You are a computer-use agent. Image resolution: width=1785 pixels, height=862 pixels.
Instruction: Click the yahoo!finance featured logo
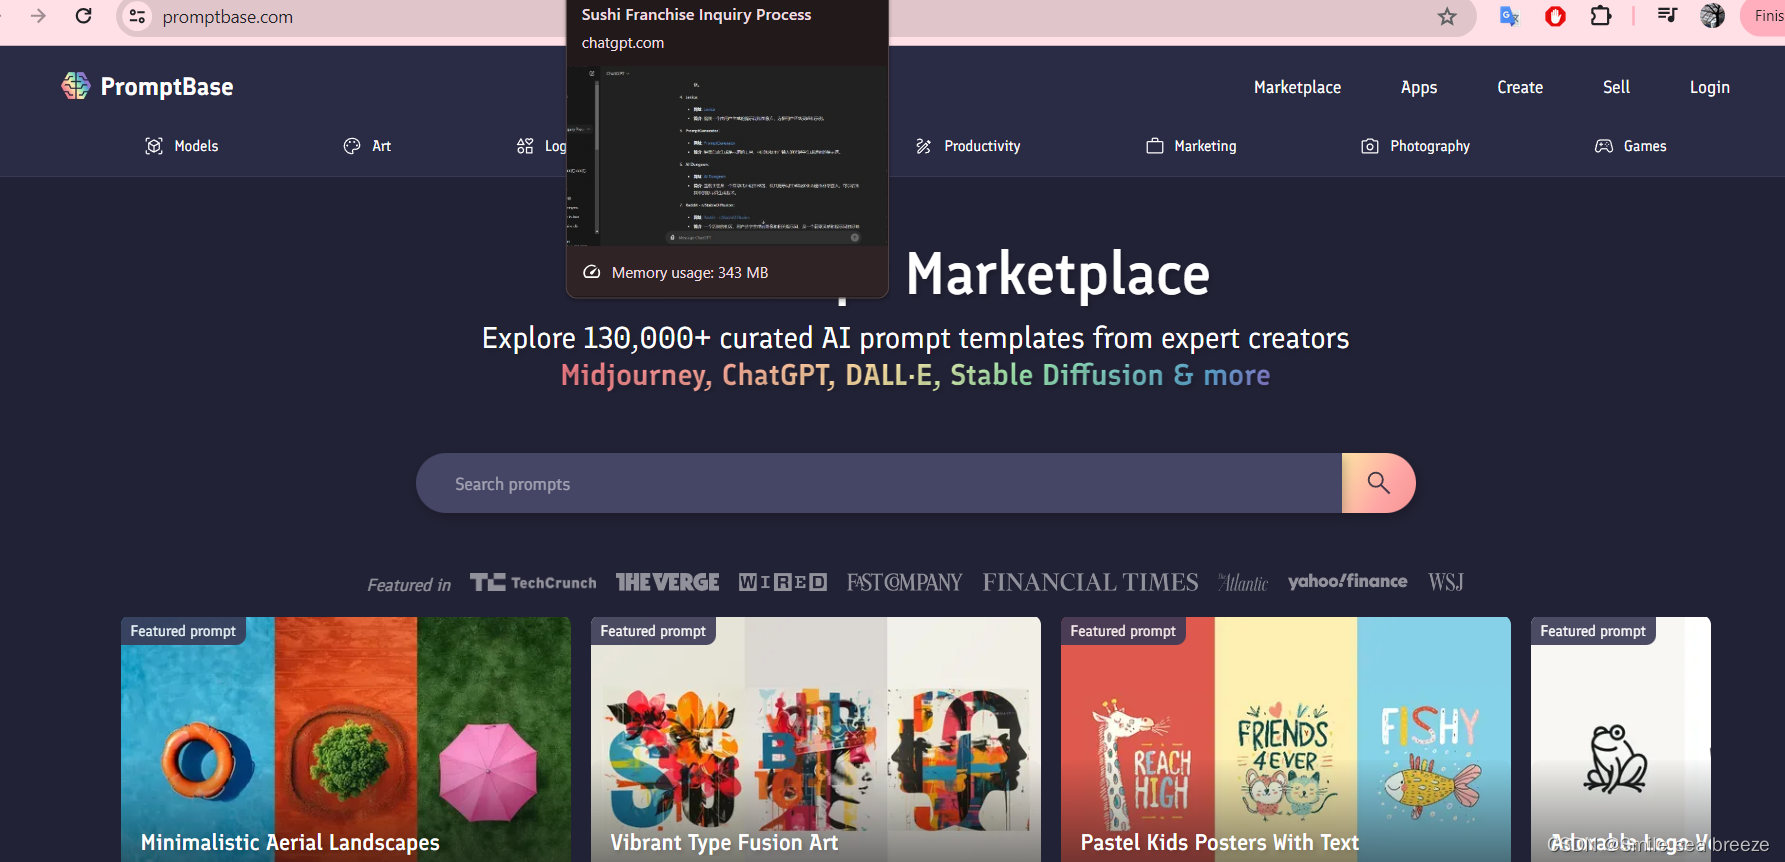(x=1347, y=581)
